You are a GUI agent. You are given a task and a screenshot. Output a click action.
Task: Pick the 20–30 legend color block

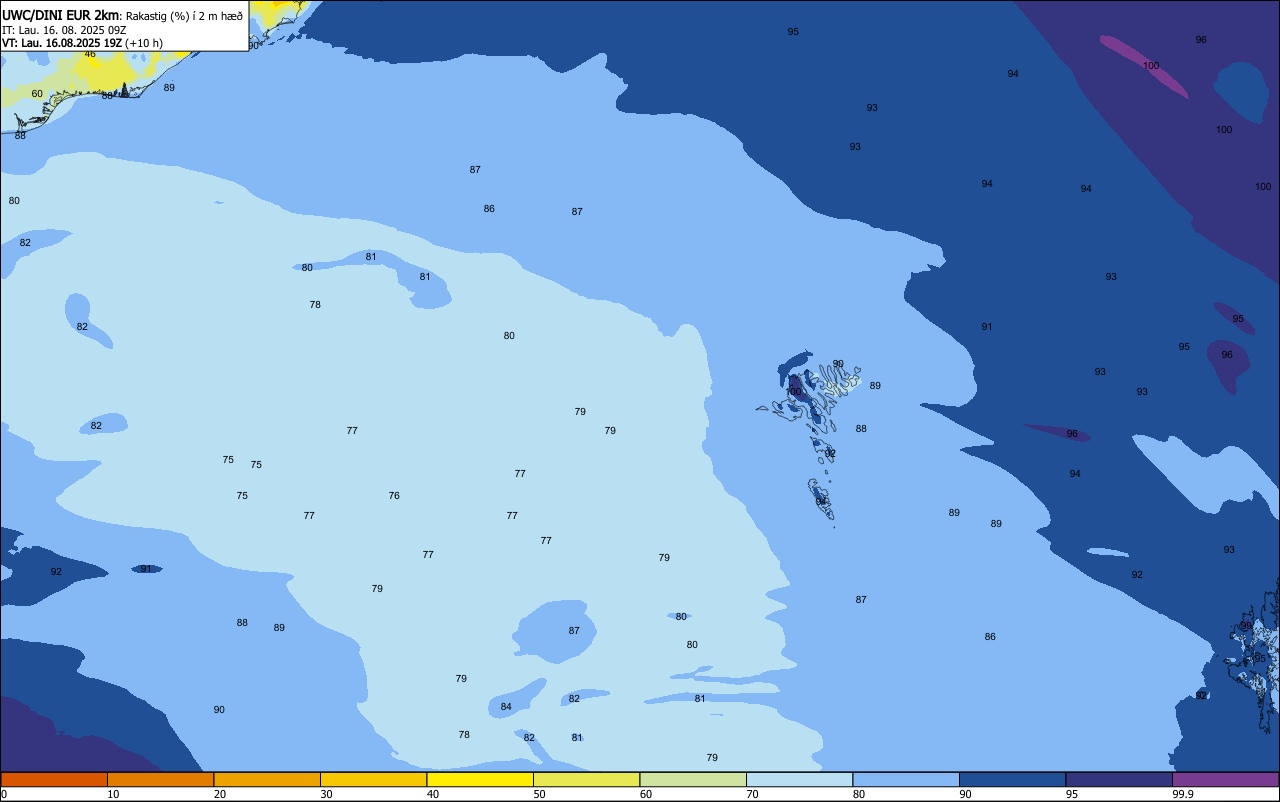click(267, 779)
